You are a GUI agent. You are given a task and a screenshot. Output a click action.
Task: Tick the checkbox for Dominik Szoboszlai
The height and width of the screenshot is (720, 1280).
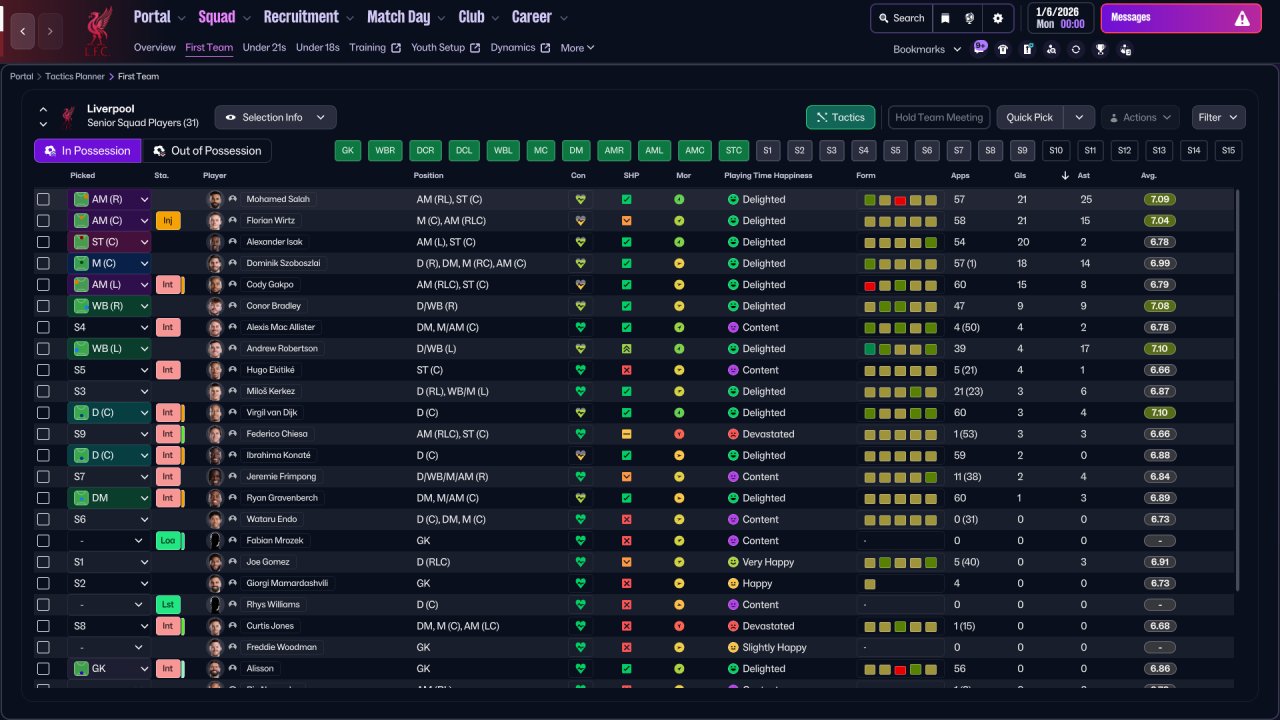pyautogui.click(x=43, y=263)
